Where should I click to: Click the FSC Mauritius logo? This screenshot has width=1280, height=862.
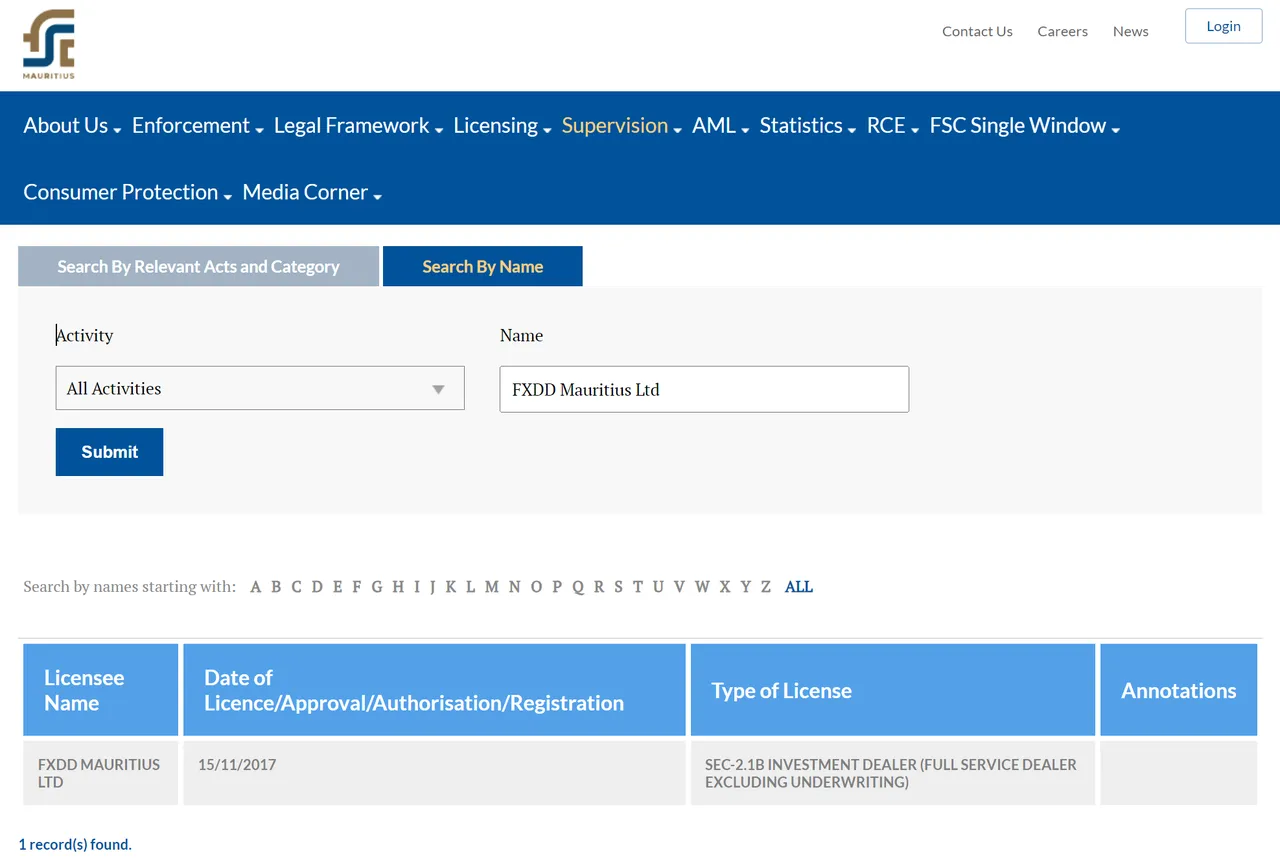pos(49,44)
